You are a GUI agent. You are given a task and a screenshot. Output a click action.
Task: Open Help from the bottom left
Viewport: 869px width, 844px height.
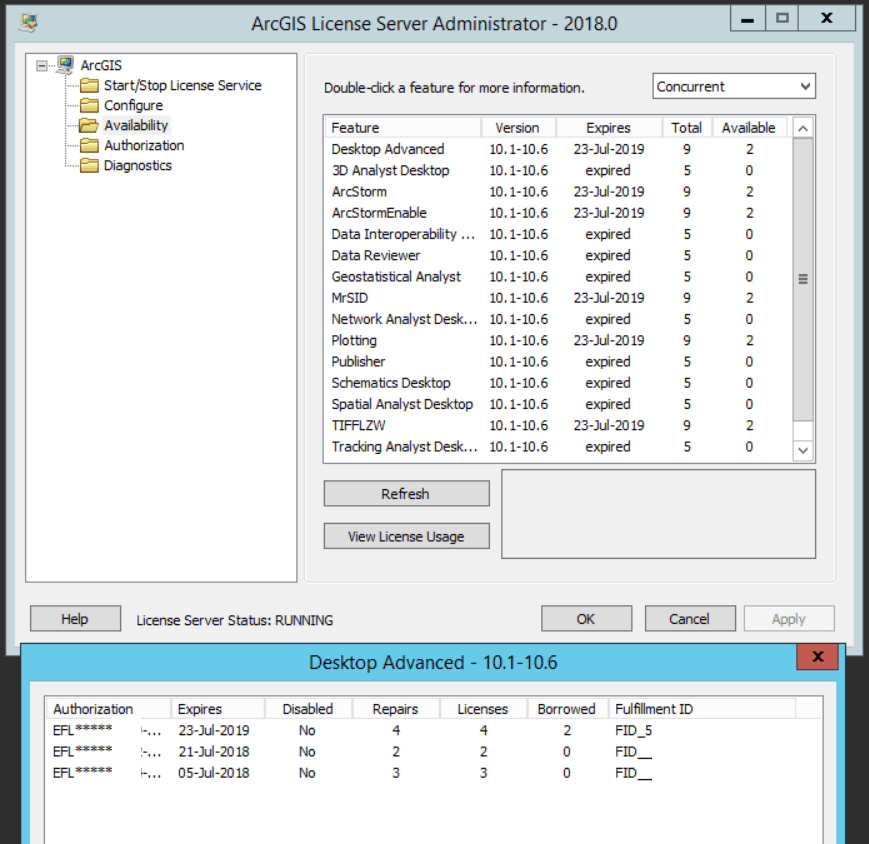[x=74, y=618]
